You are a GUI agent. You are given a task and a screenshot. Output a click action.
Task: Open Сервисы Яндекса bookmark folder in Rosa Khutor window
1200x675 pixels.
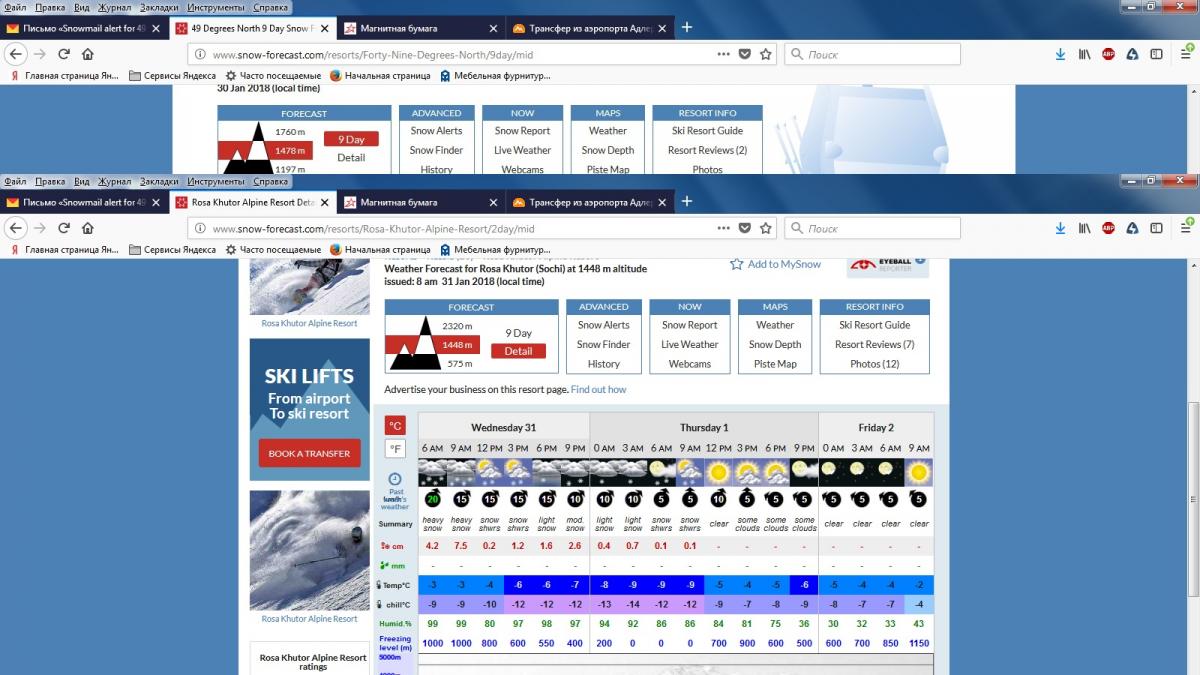pos(172,249)
